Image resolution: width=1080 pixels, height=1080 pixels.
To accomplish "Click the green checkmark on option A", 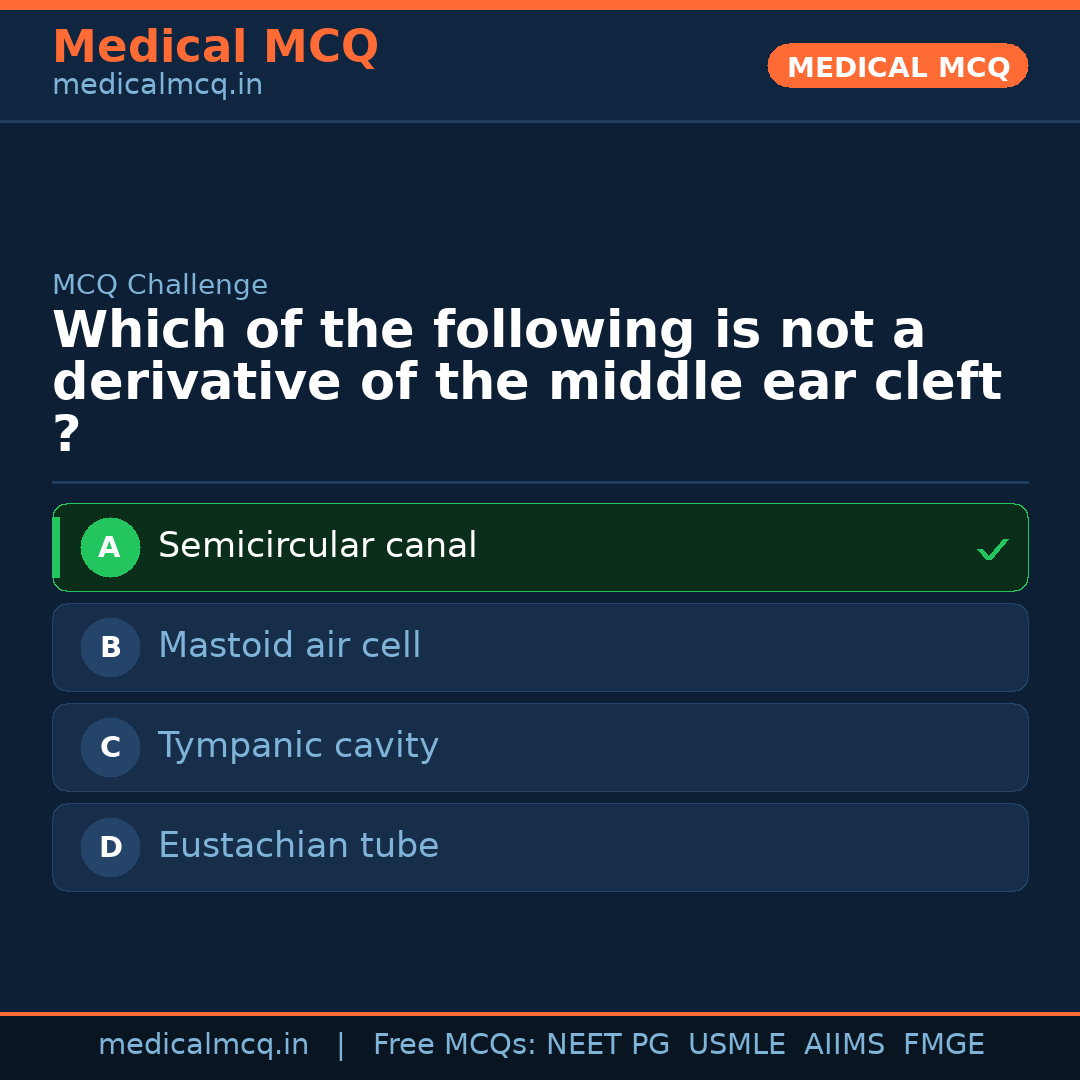I will pyautogui.click(x=992, y=548).
